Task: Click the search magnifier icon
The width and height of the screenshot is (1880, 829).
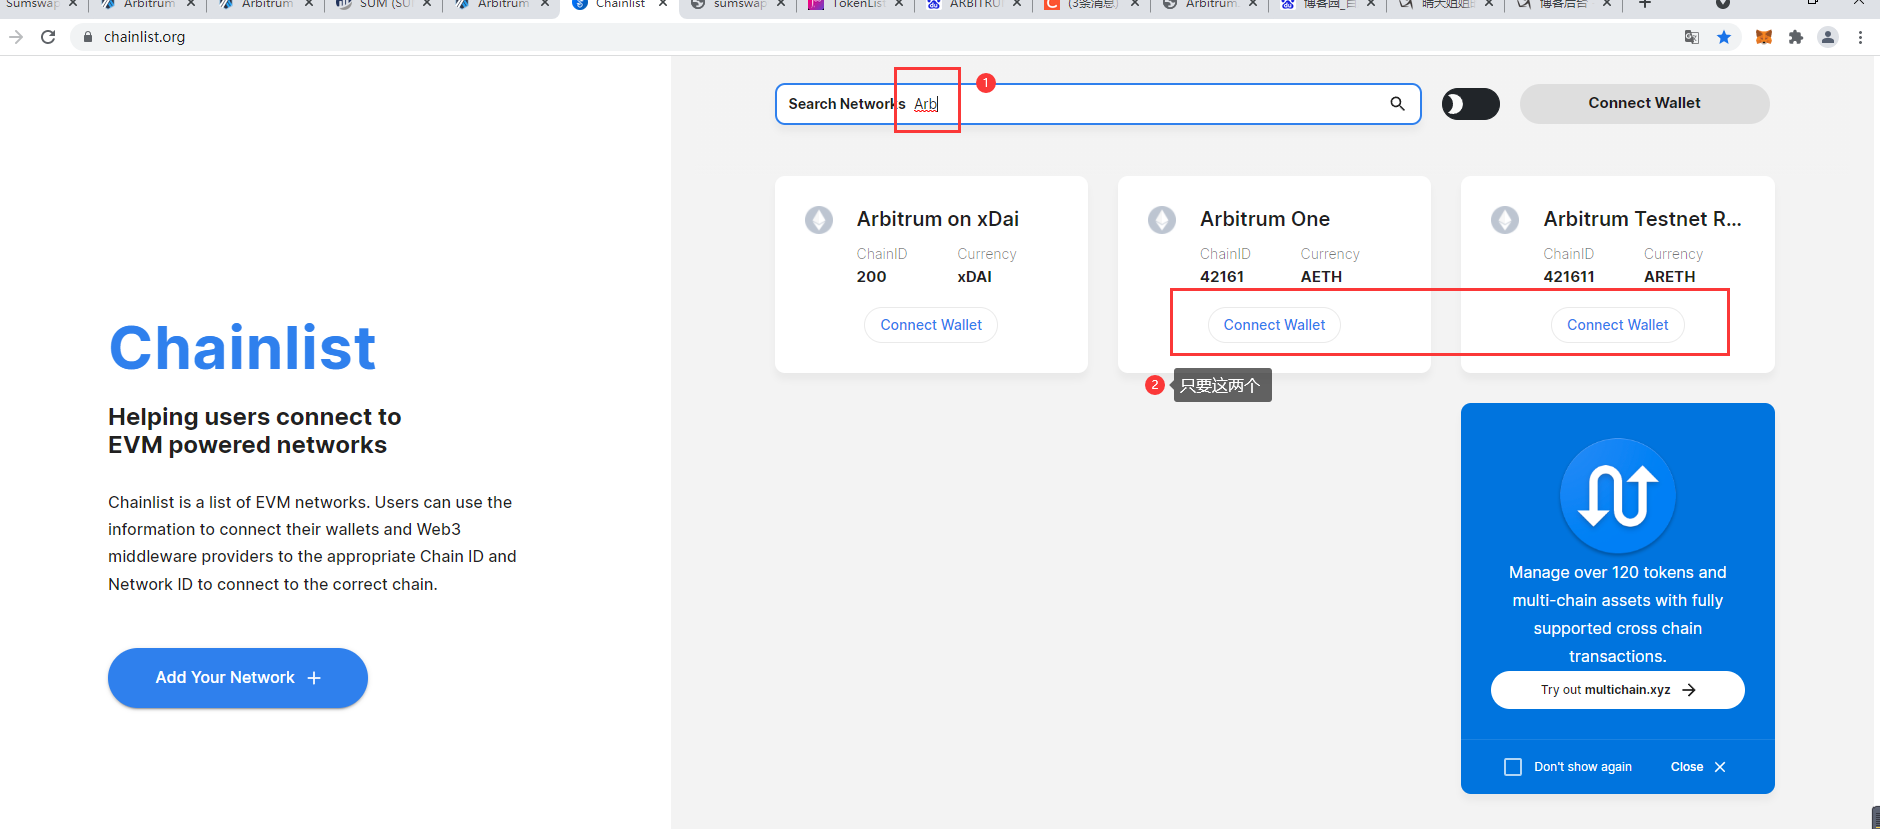Action: pyautogui.click(x=1397, y=103)
